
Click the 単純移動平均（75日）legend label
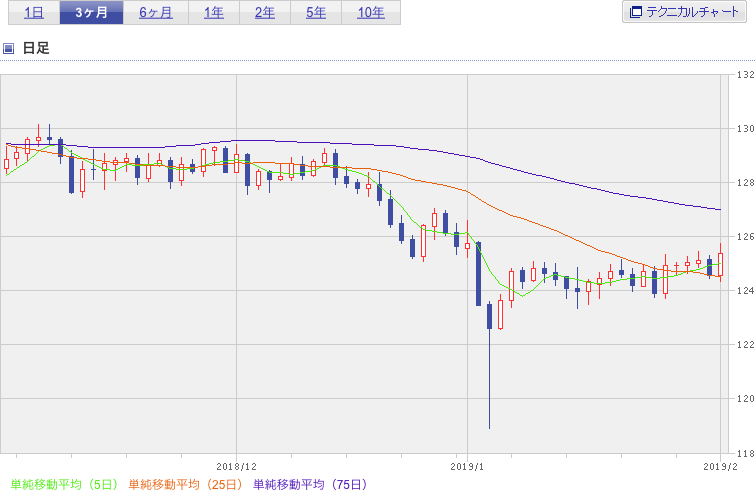pos(310,484)
